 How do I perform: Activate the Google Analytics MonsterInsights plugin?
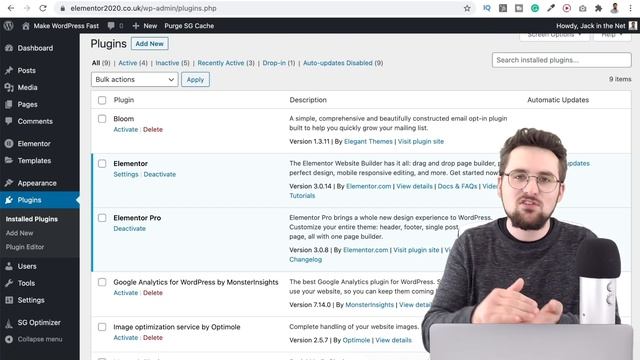126,293
